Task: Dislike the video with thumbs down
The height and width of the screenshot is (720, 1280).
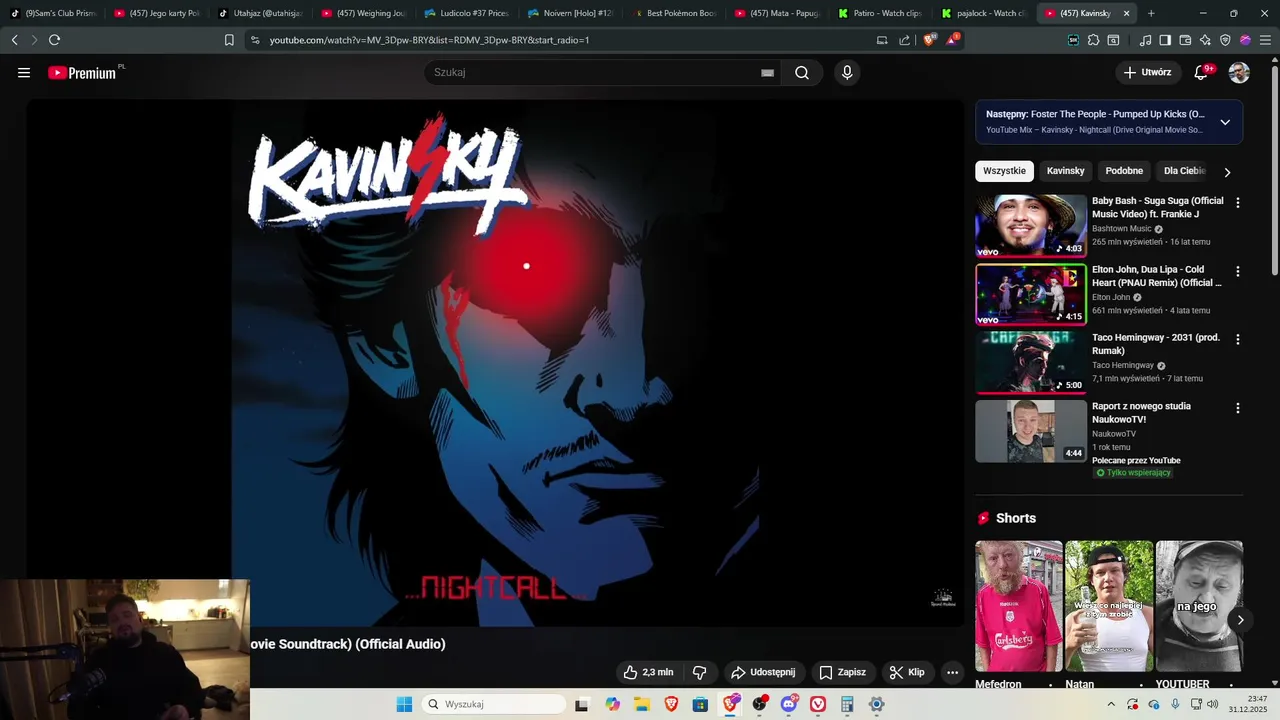Action: pyautogui.click(x=700, y=672)
